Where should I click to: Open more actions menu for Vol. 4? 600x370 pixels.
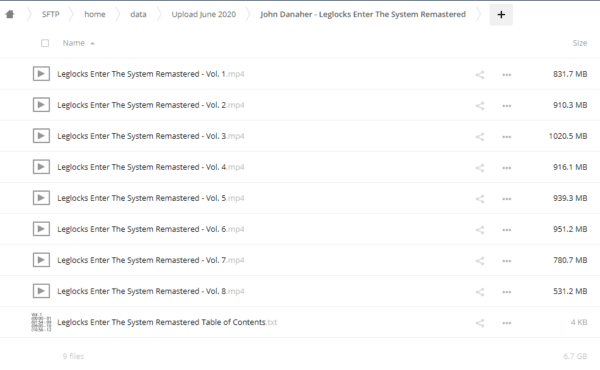click(507, 168)
